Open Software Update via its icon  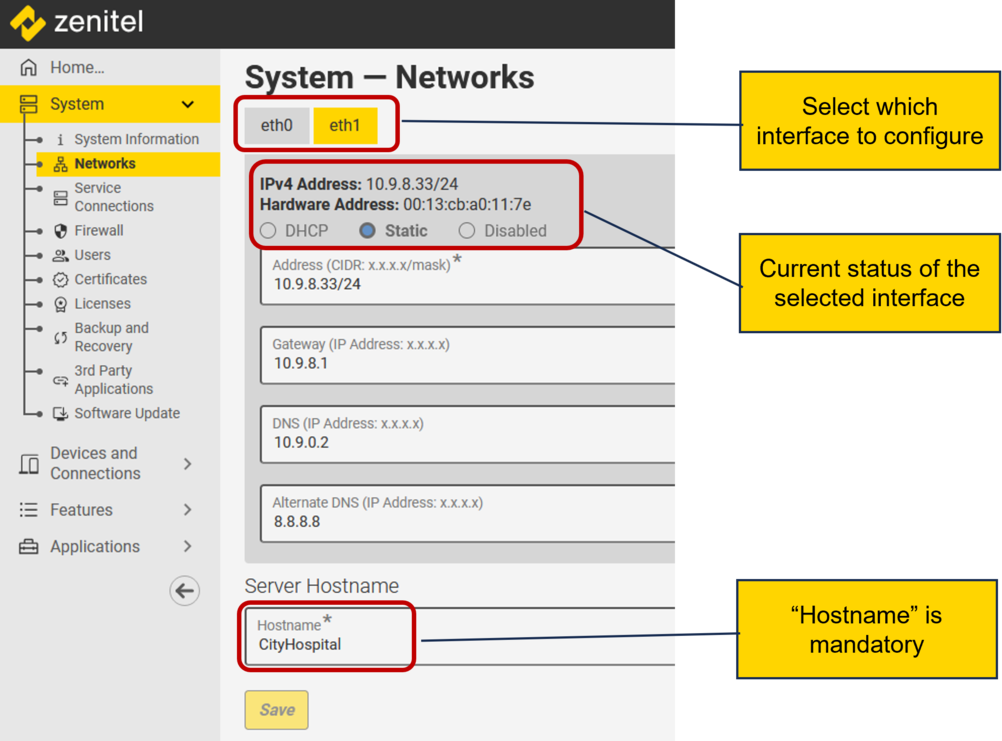click(62, 413)
